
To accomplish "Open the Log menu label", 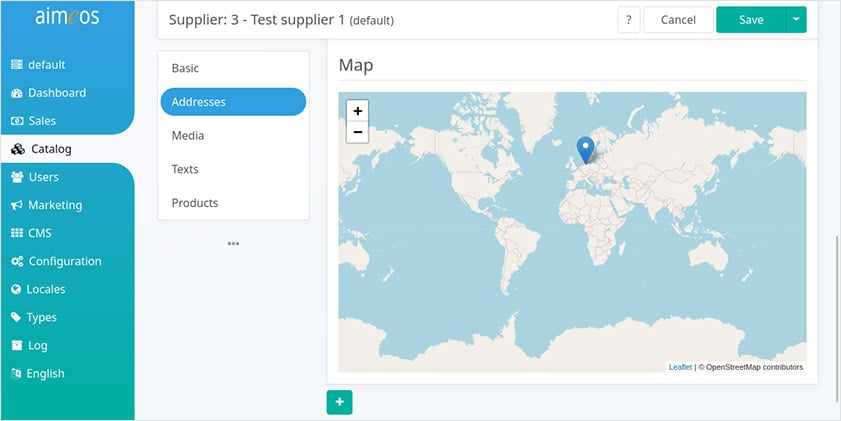I will tap(38, 345).
